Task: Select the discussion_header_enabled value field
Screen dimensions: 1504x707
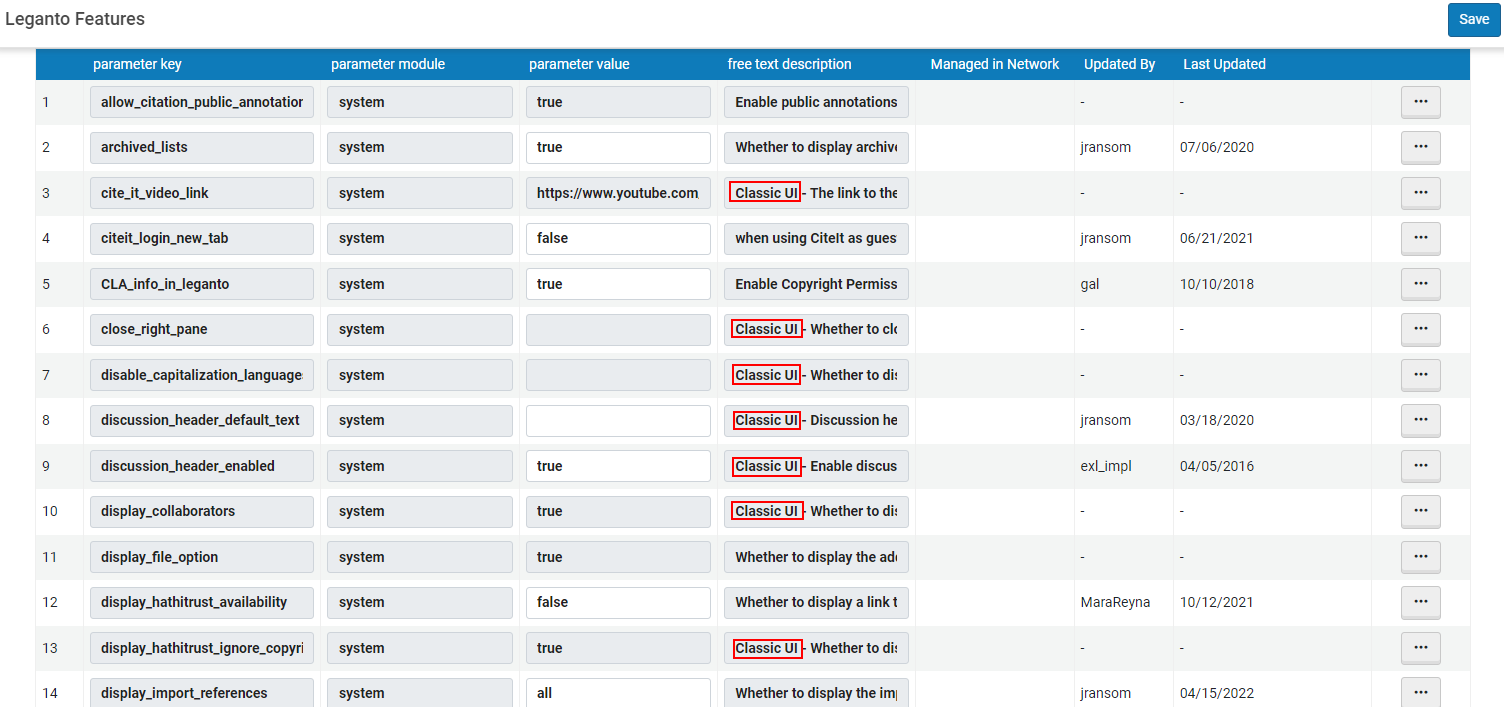Action: [x=618, y=466]
